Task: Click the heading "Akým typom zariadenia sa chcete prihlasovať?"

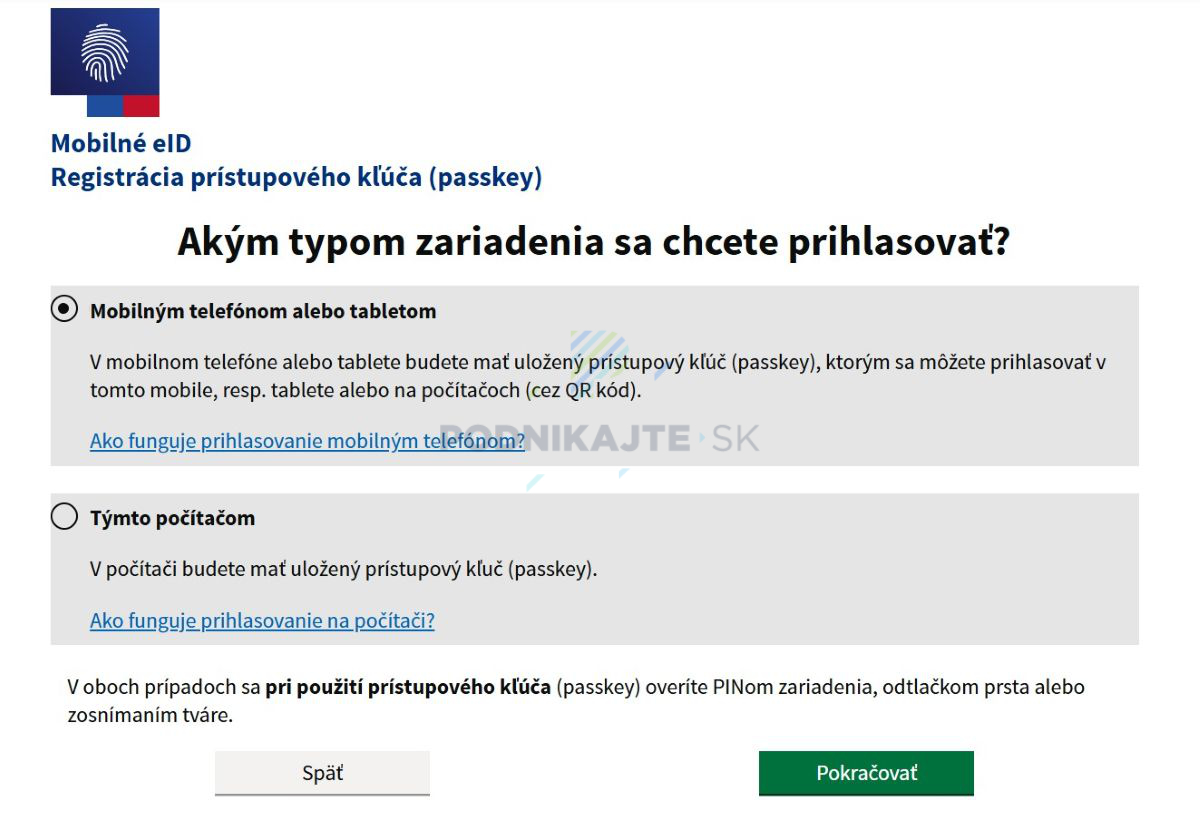Action: 594,243
